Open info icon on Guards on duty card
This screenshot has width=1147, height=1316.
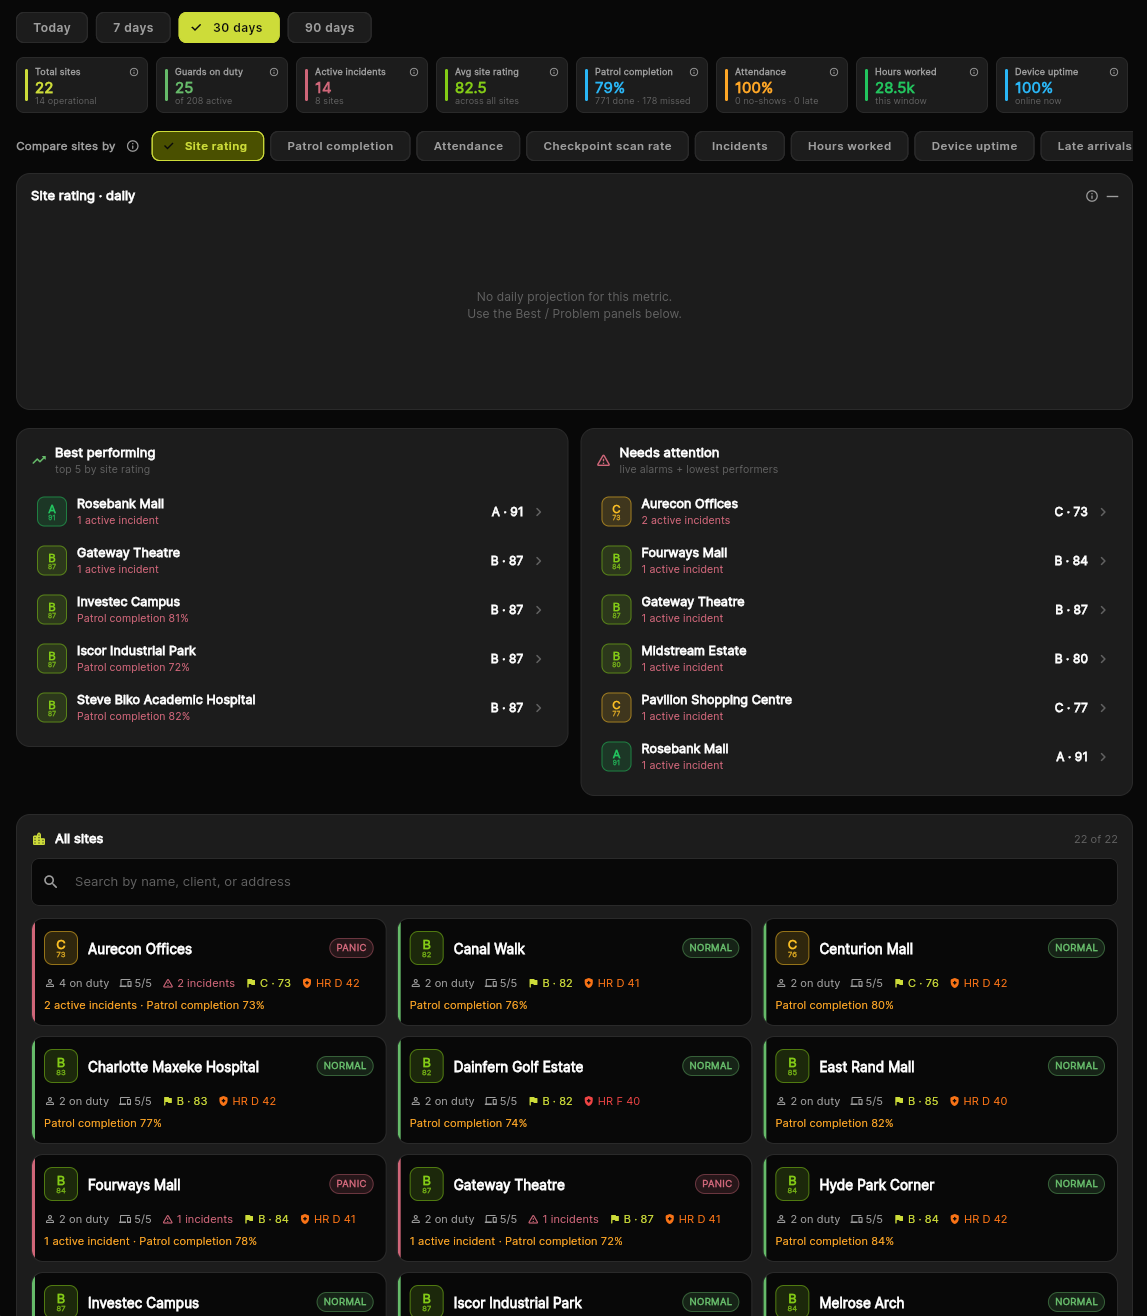(x=274, y=72)
